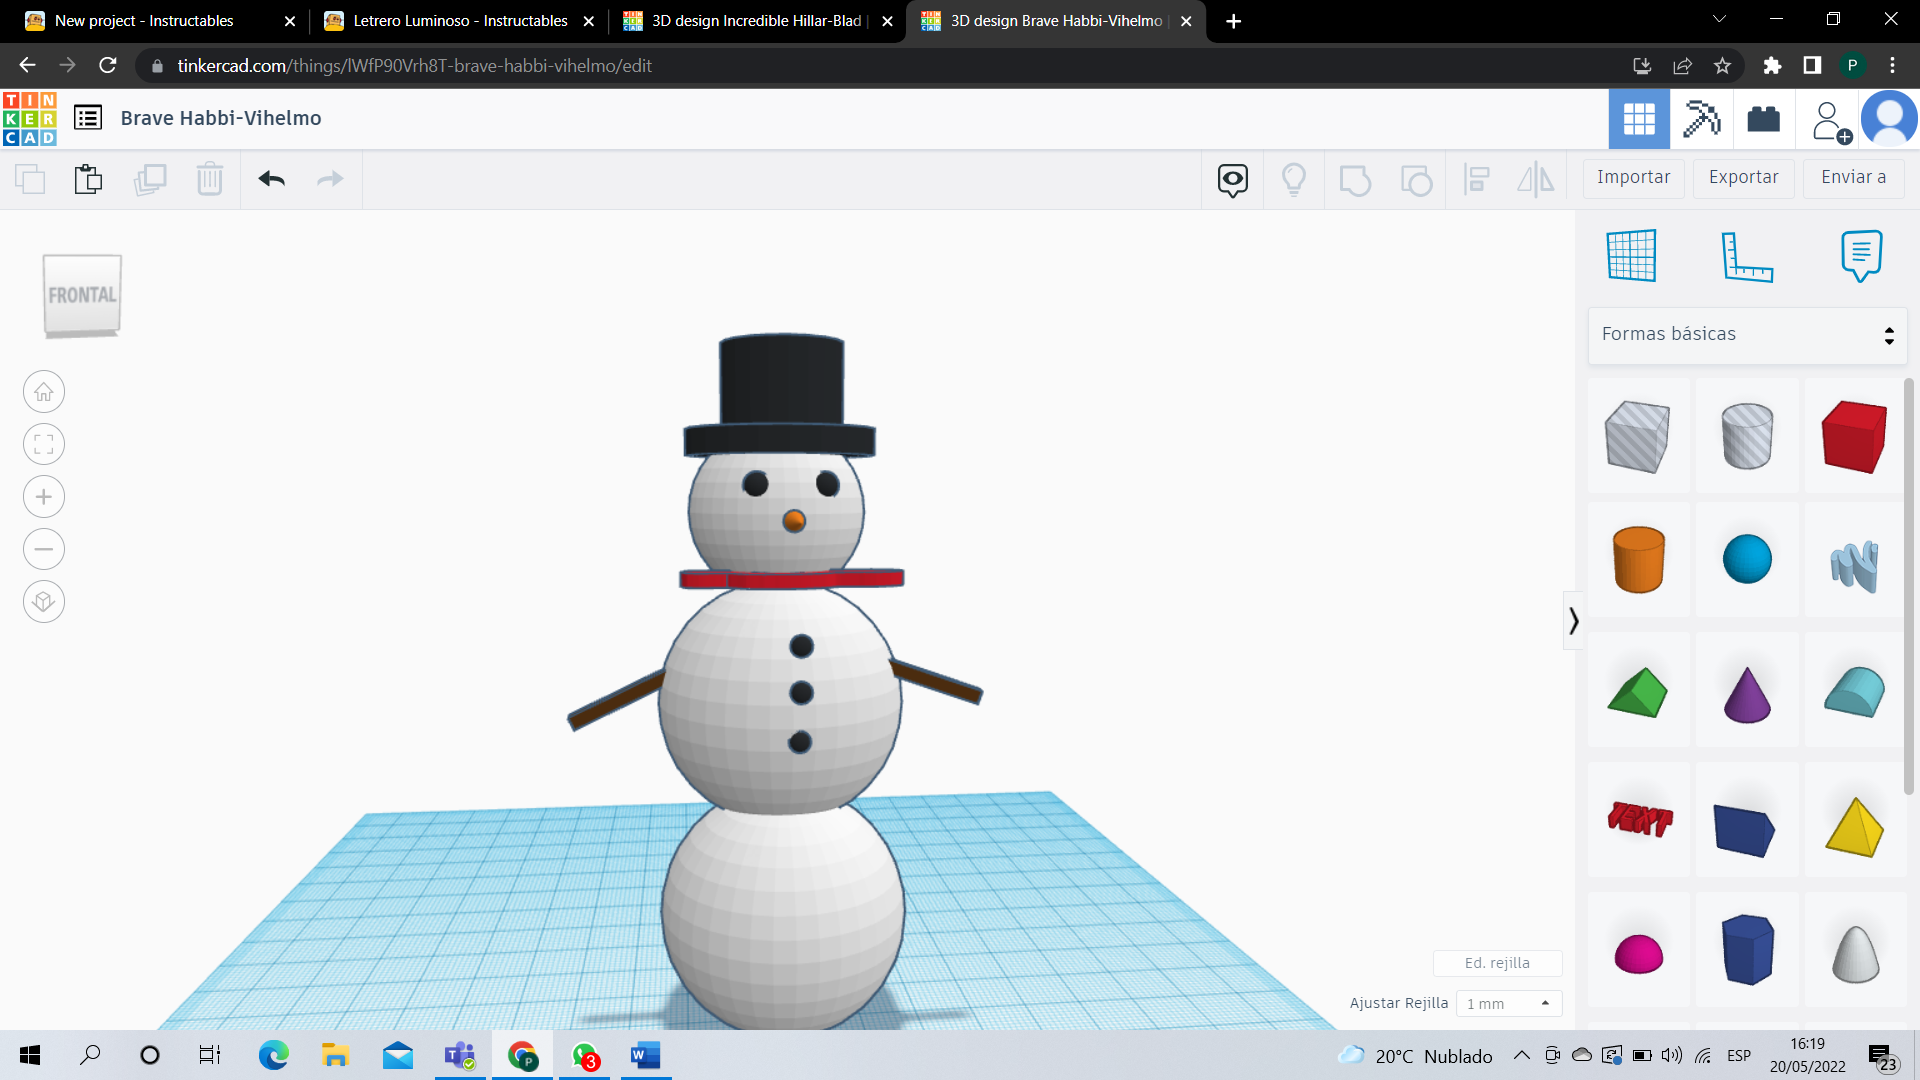Select the red box shape swatch
1920x1080 pixels.
click(x=1854, y=436)
